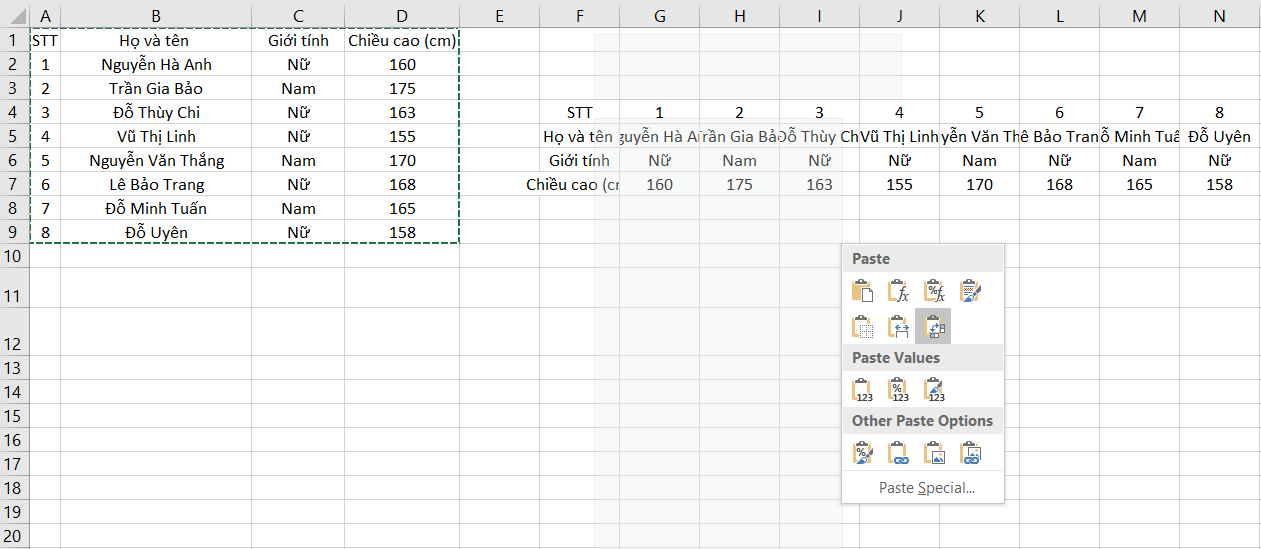Select column N header
The image size is (1261, 549).
1219,15
